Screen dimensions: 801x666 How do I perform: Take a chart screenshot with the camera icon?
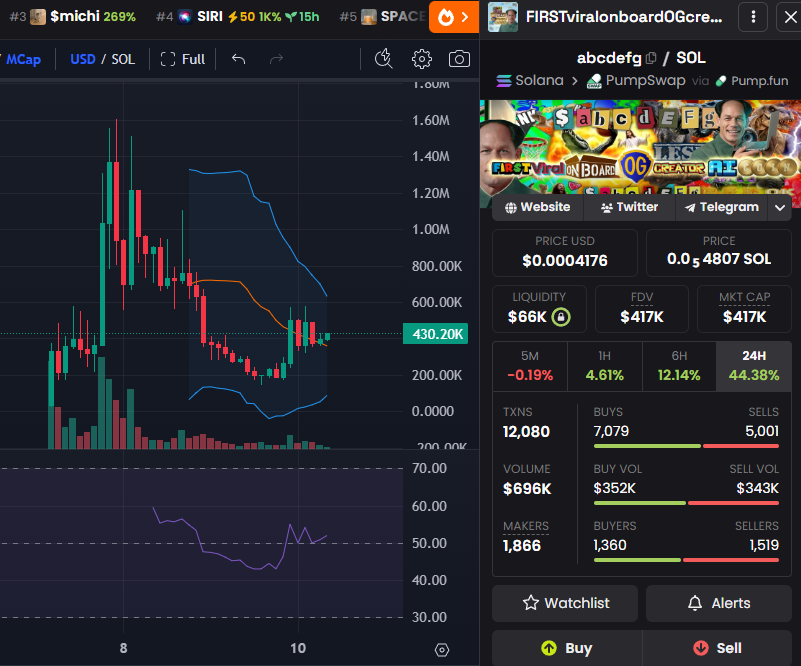(x=459, y=59)
